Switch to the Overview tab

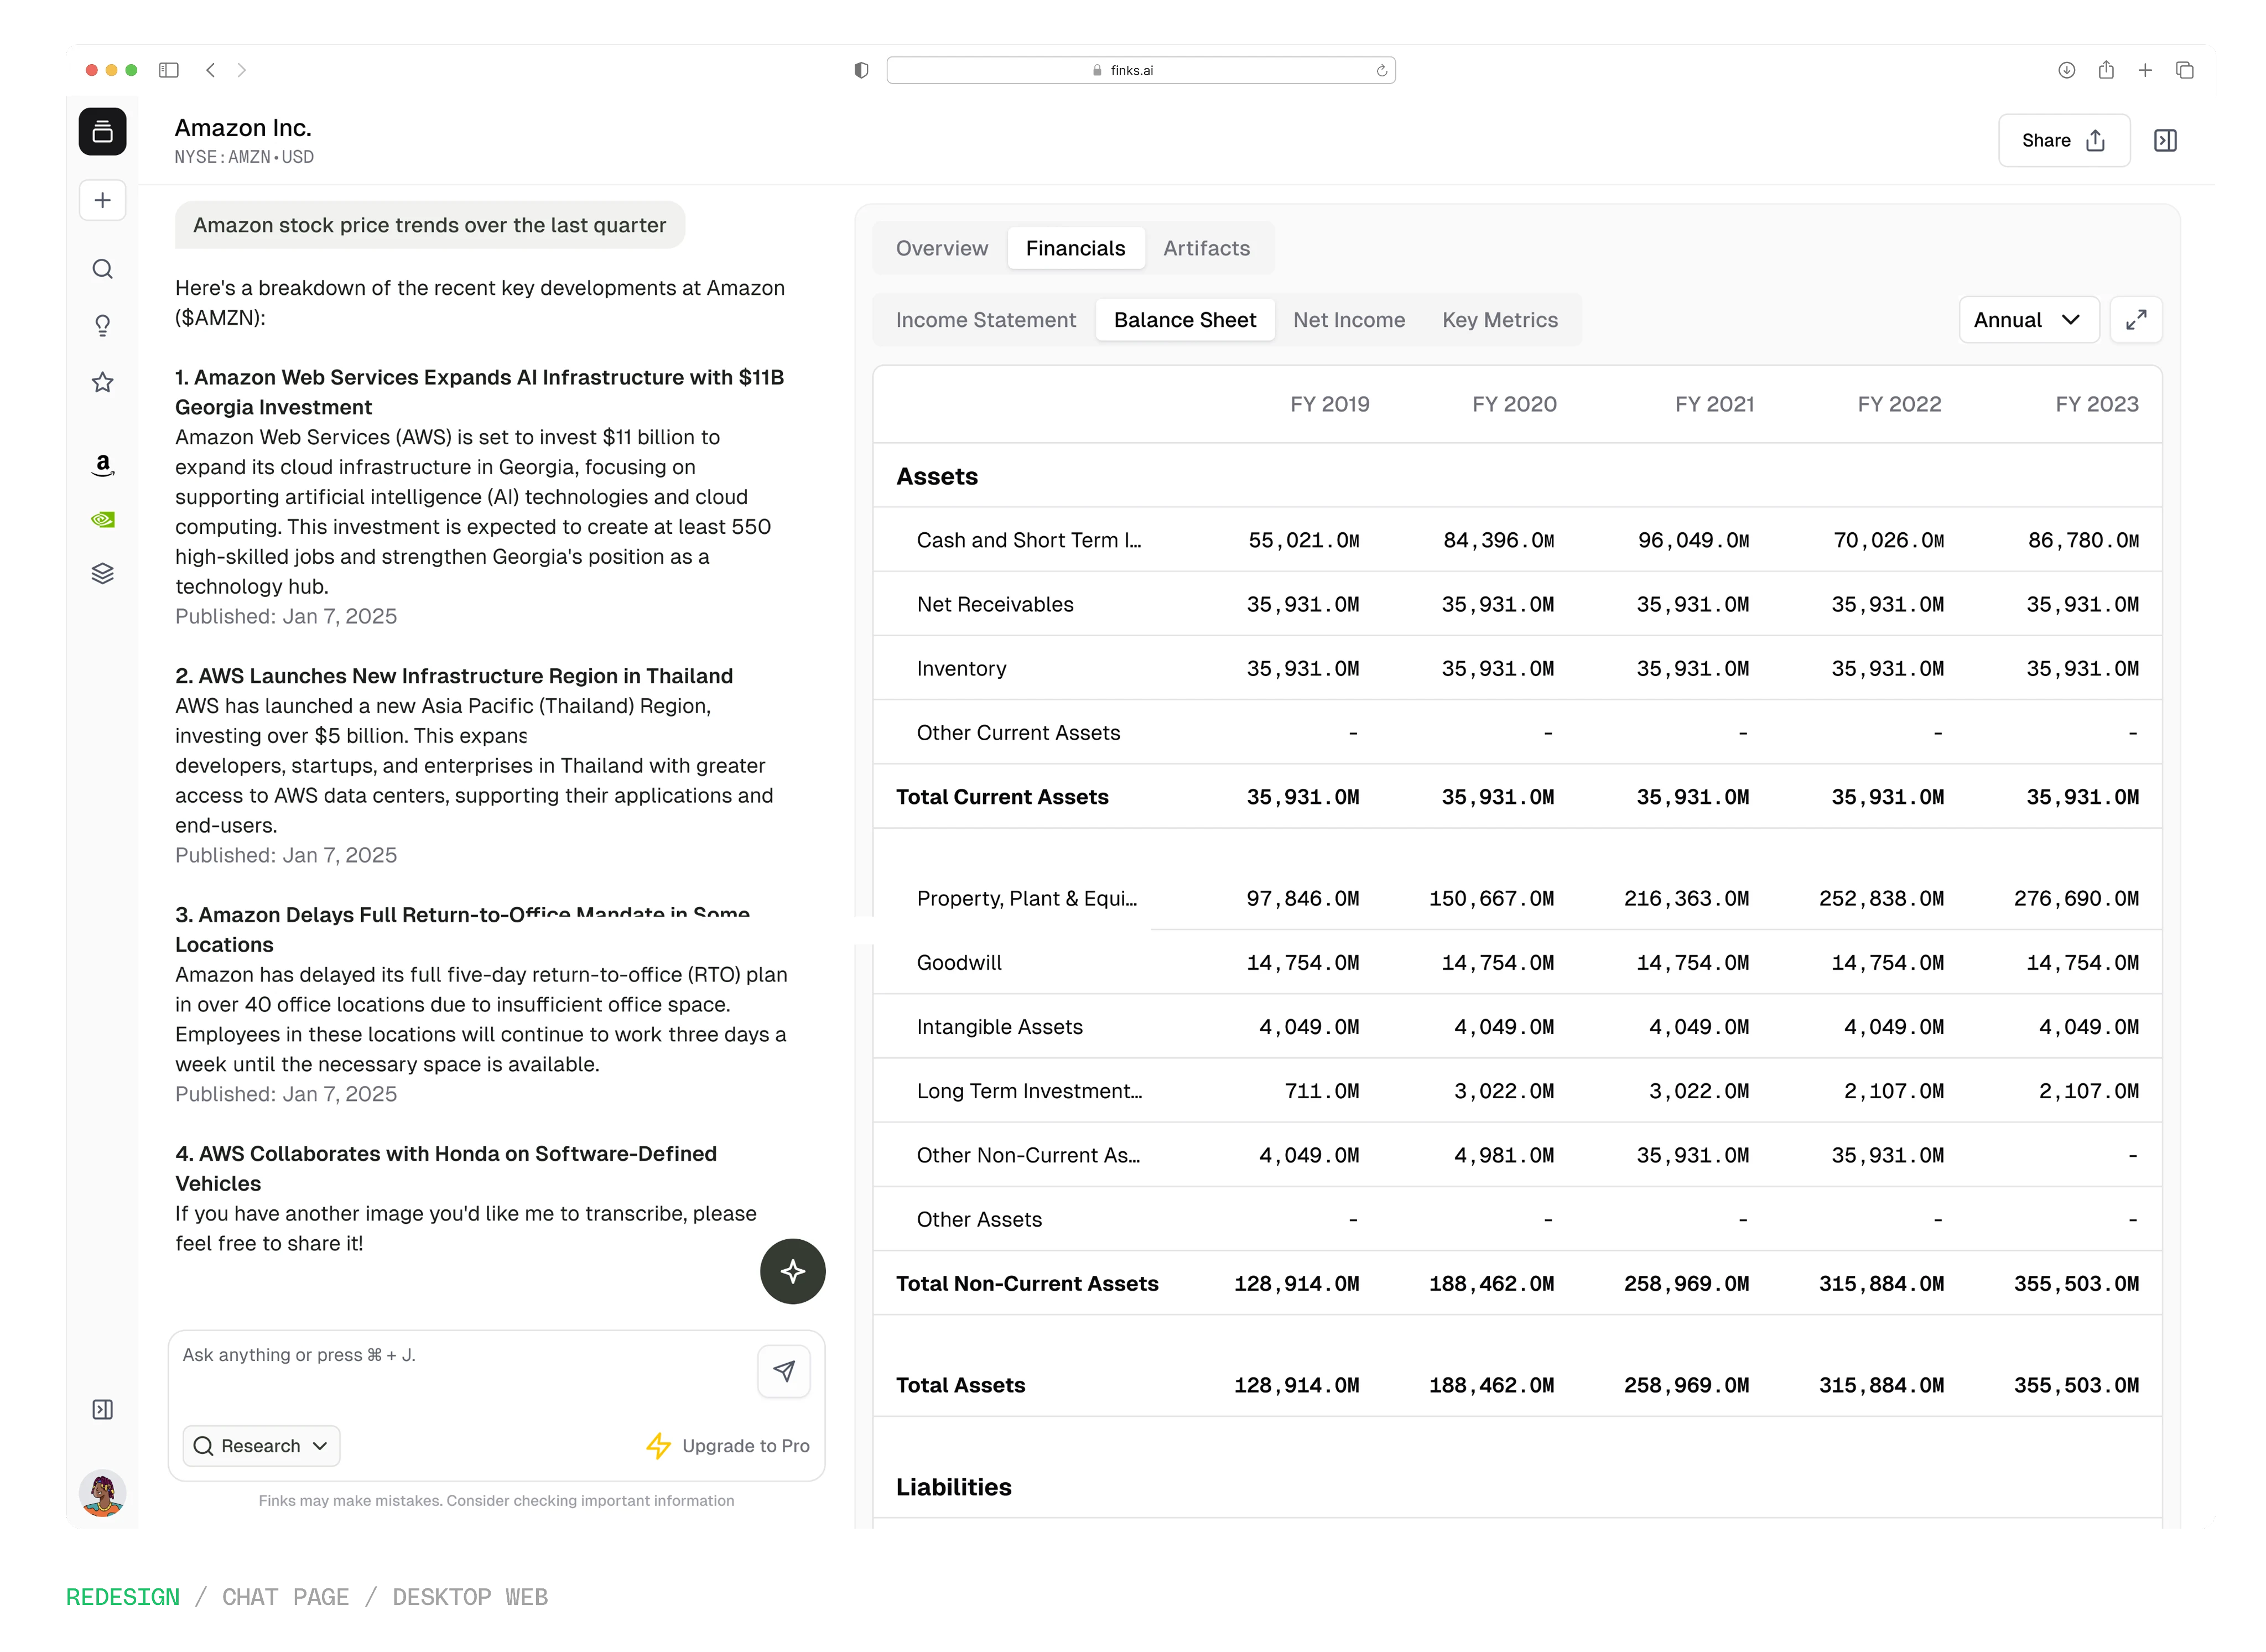[941, 248]
